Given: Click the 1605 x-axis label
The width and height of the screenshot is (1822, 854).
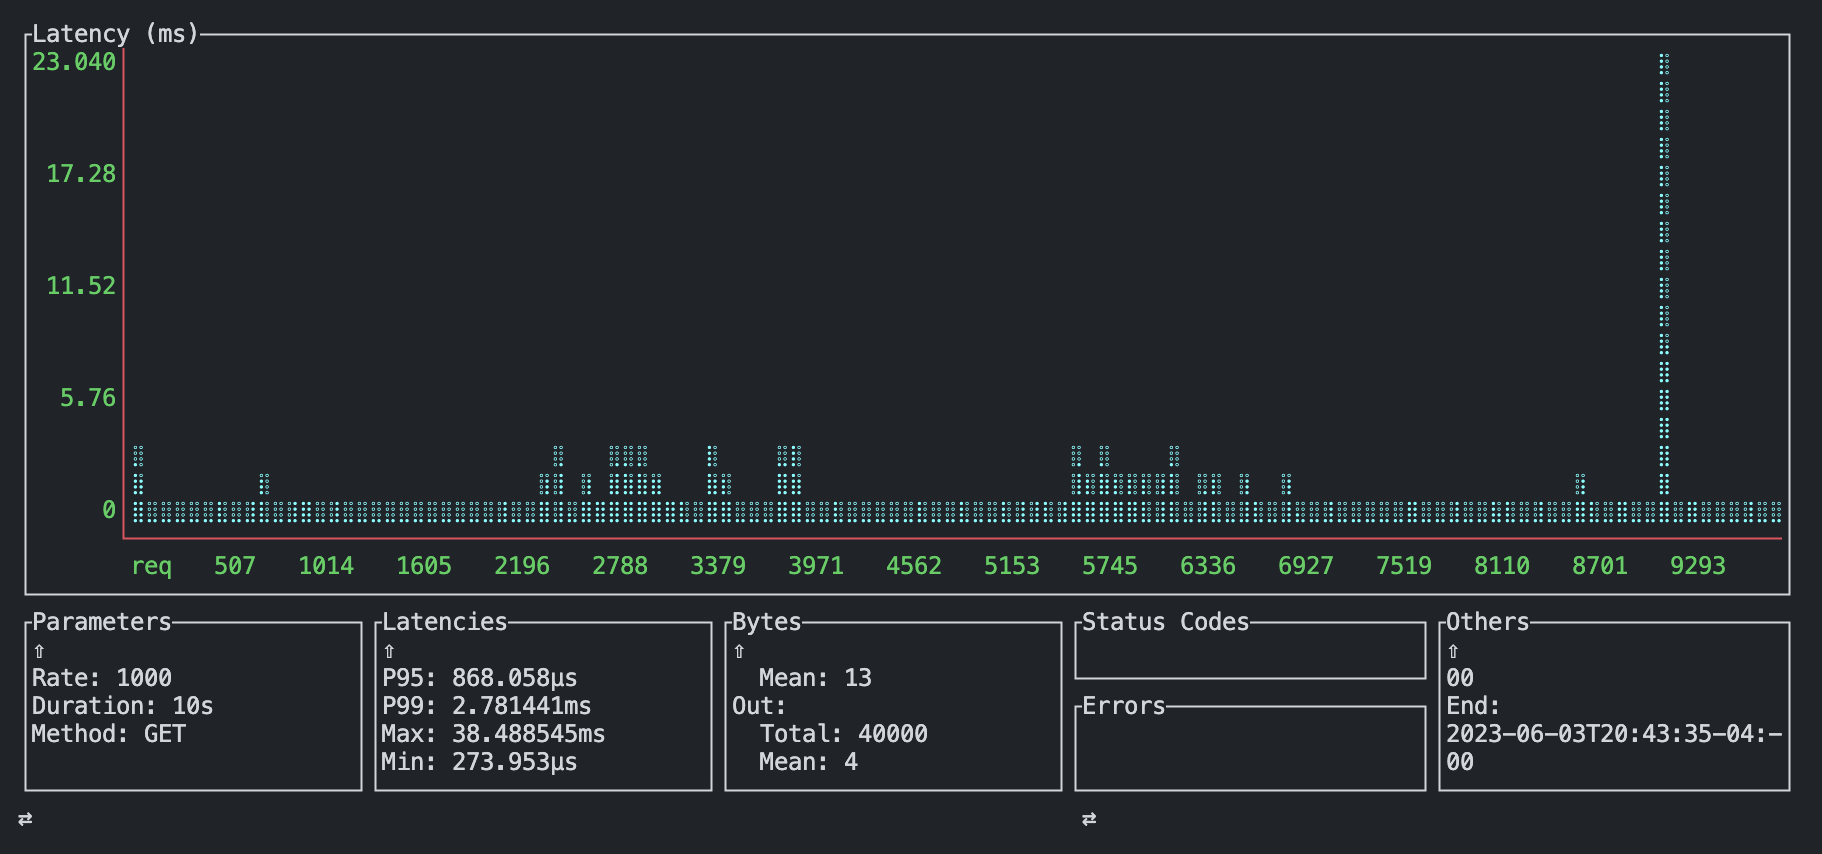Looking at the screenshot, I should click(424, 566).
